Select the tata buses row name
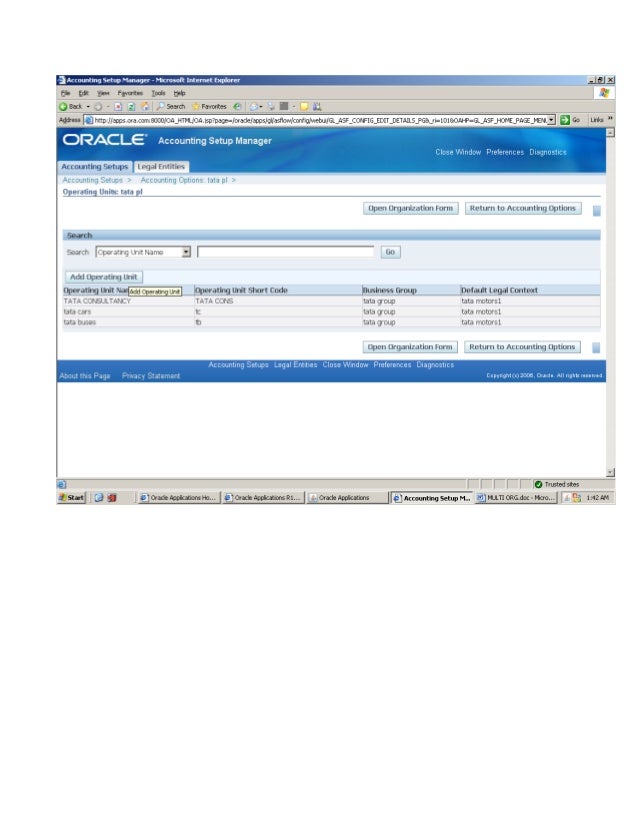The image size is (638, 826). pos(80,322)
